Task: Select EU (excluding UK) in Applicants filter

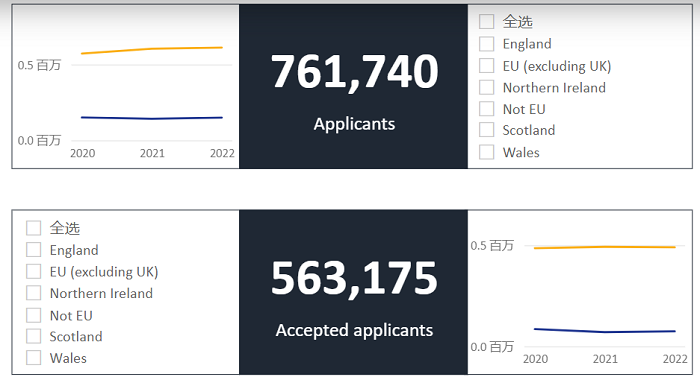Action: 487,66
